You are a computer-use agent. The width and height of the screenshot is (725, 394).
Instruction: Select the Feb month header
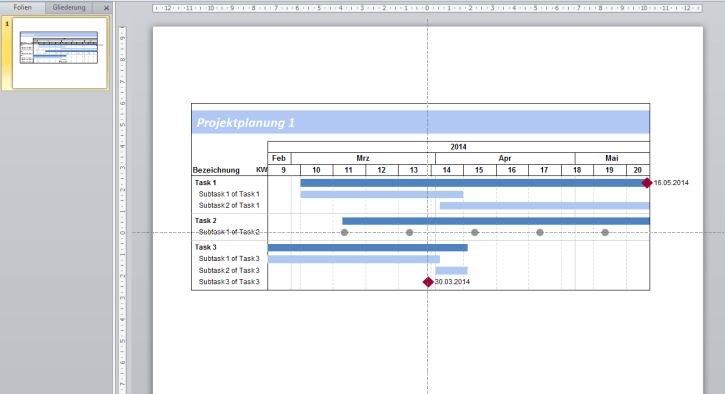pyautogui.click(x=279, y=158)
